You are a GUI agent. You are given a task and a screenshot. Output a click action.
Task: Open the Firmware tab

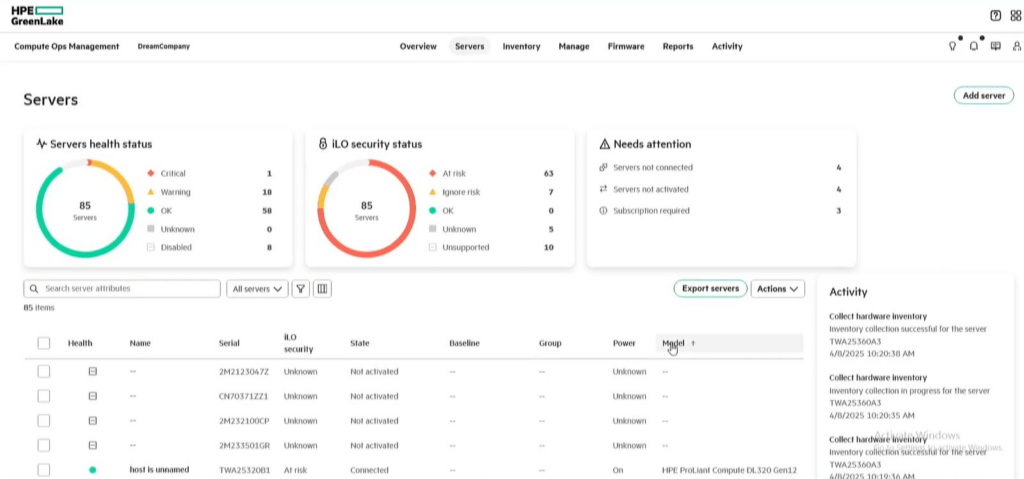[x=626, y=46]
